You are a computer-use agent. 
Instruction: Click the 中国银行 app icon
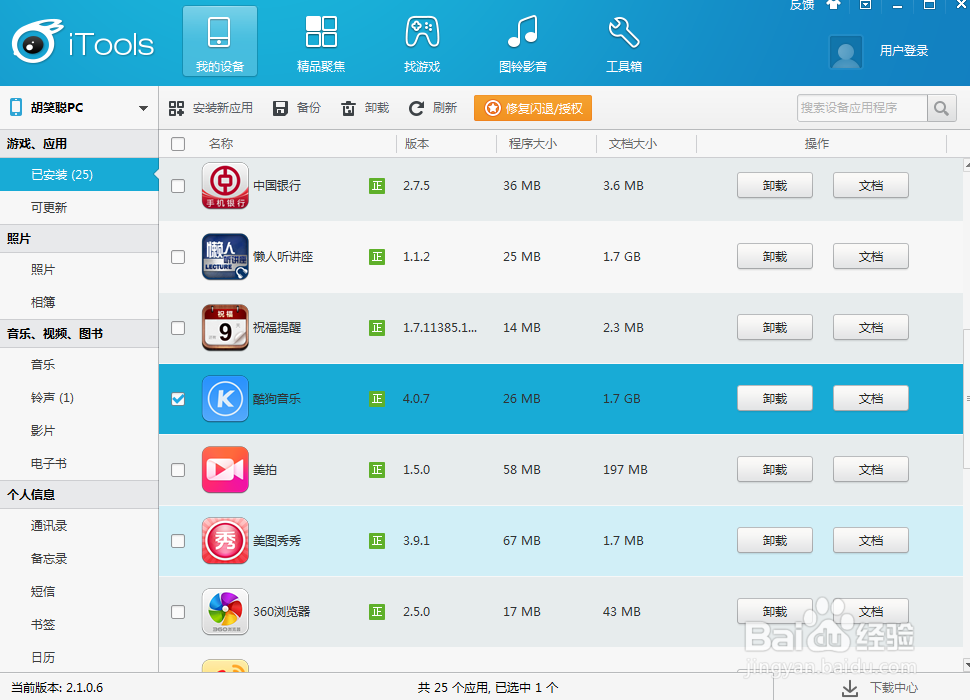225,186
